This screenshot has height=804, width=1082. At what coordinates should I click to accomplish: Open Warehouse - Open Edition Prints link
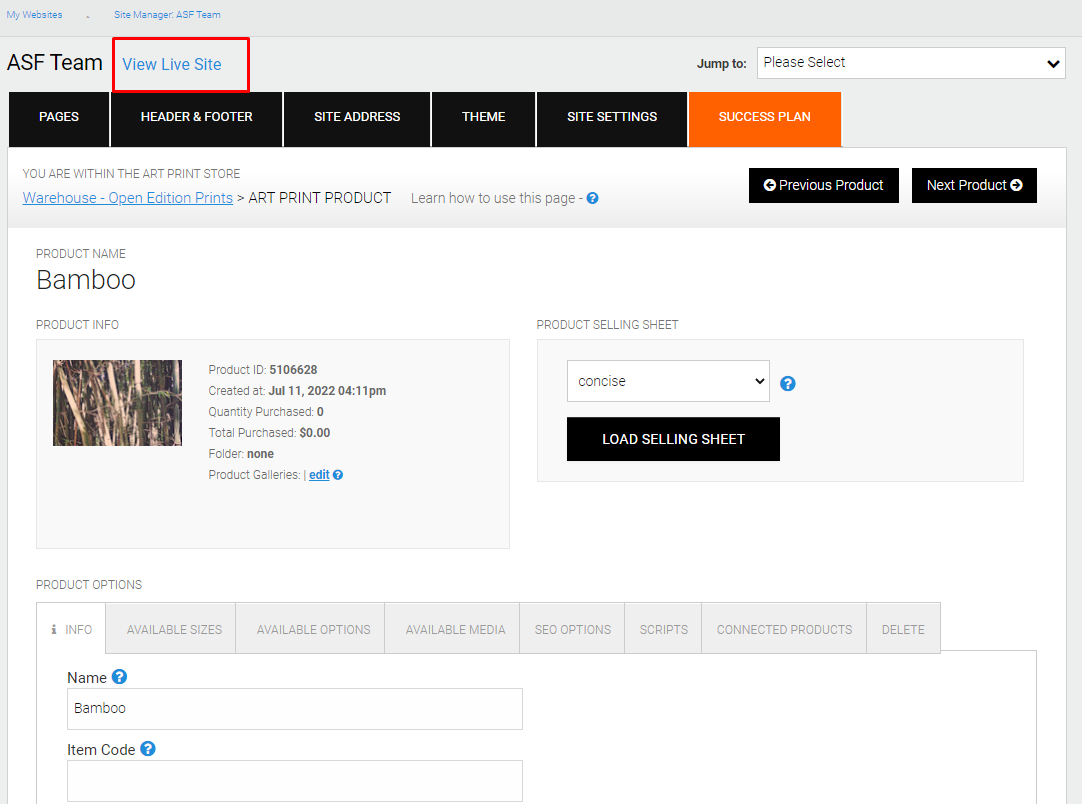[x=128, y=198]
